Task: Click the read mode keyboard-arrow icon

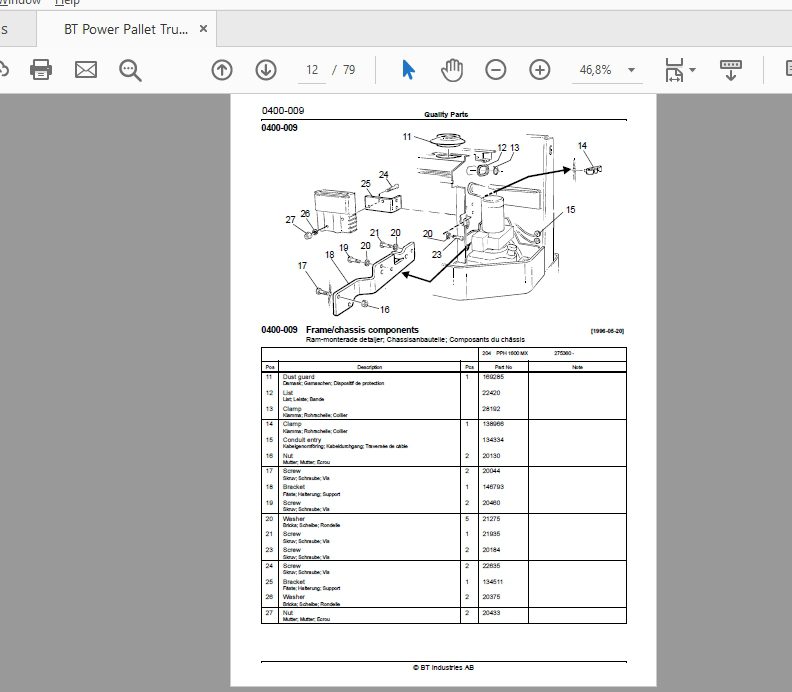Action: (x=730, y=70)
